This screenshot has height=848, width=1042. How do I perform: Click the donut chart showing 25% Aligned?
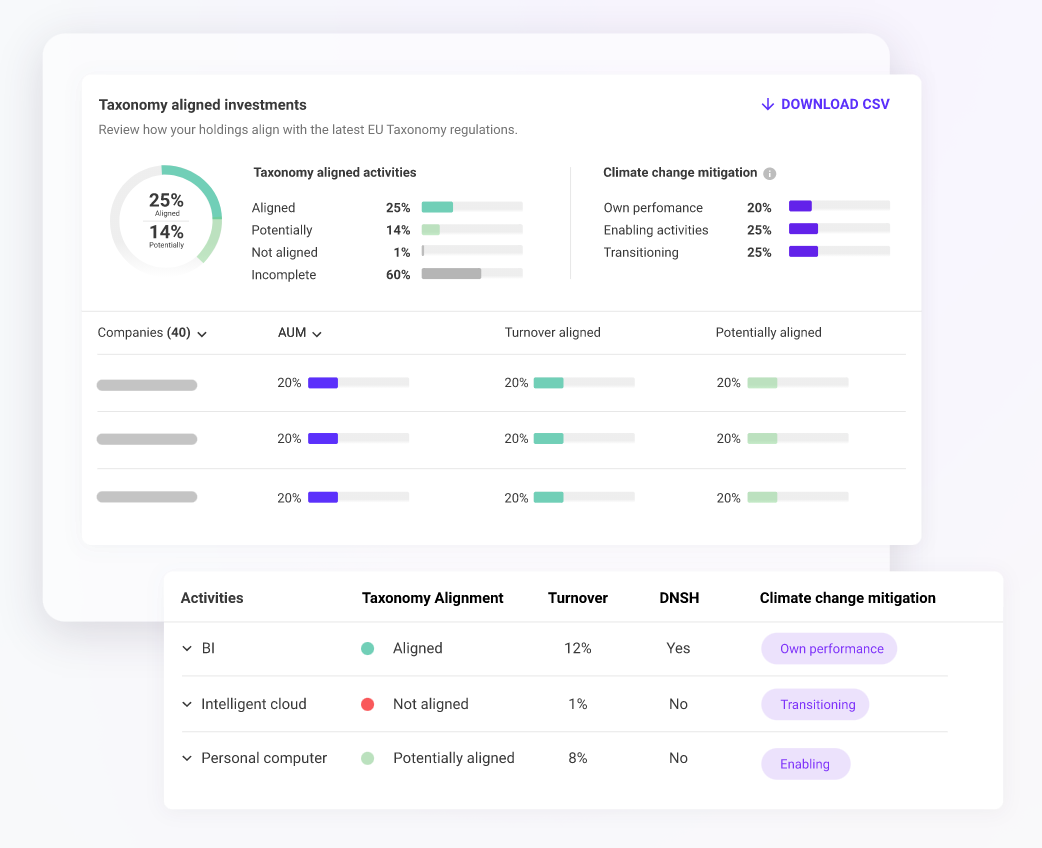pyautogui.click(x=166, y=220)
